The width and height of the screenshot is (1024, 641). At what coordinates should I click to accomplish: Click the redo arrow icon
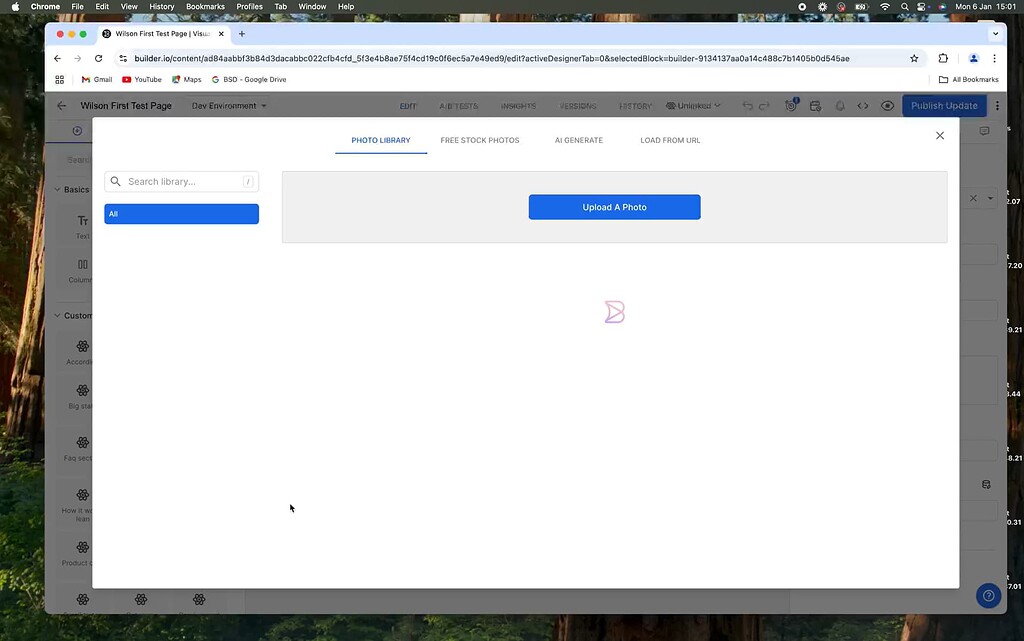762,105
